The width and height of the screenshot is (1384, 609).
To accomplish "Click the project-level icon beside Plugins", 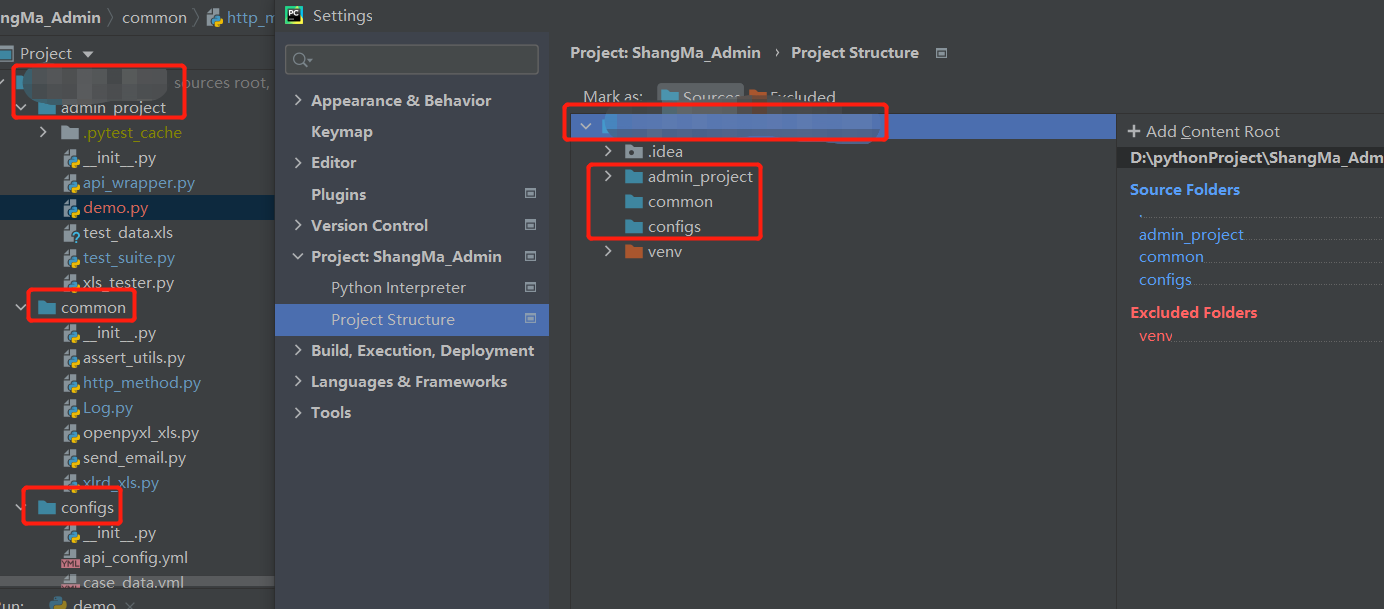I will [530, 194].
